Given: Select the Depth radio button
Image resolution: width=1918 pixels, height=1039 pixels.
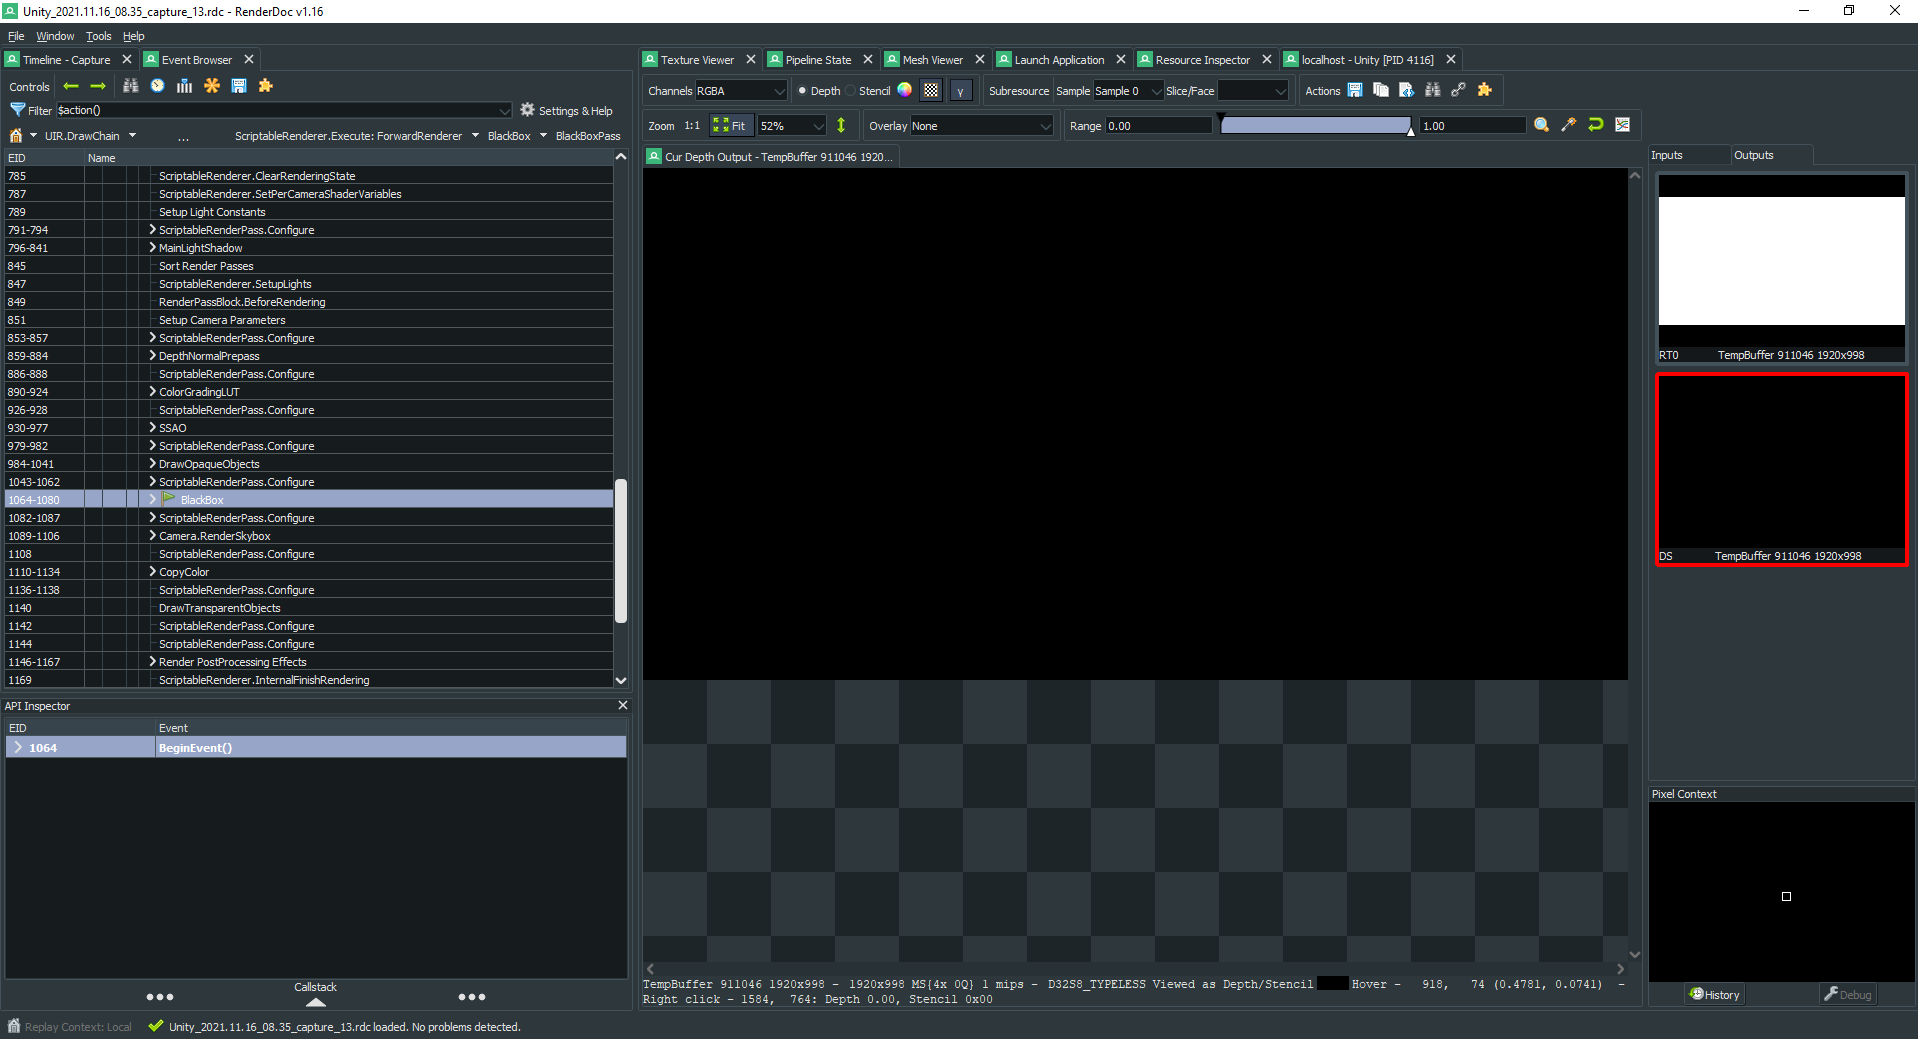Looking at the screenshot, I should 802,91.
